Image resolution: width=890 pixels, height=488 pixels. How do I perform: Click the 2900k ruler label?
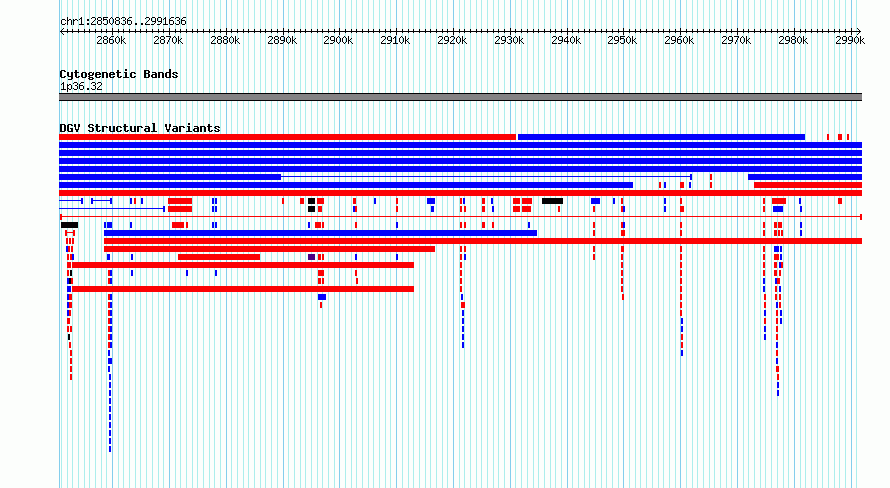[338, 40]
